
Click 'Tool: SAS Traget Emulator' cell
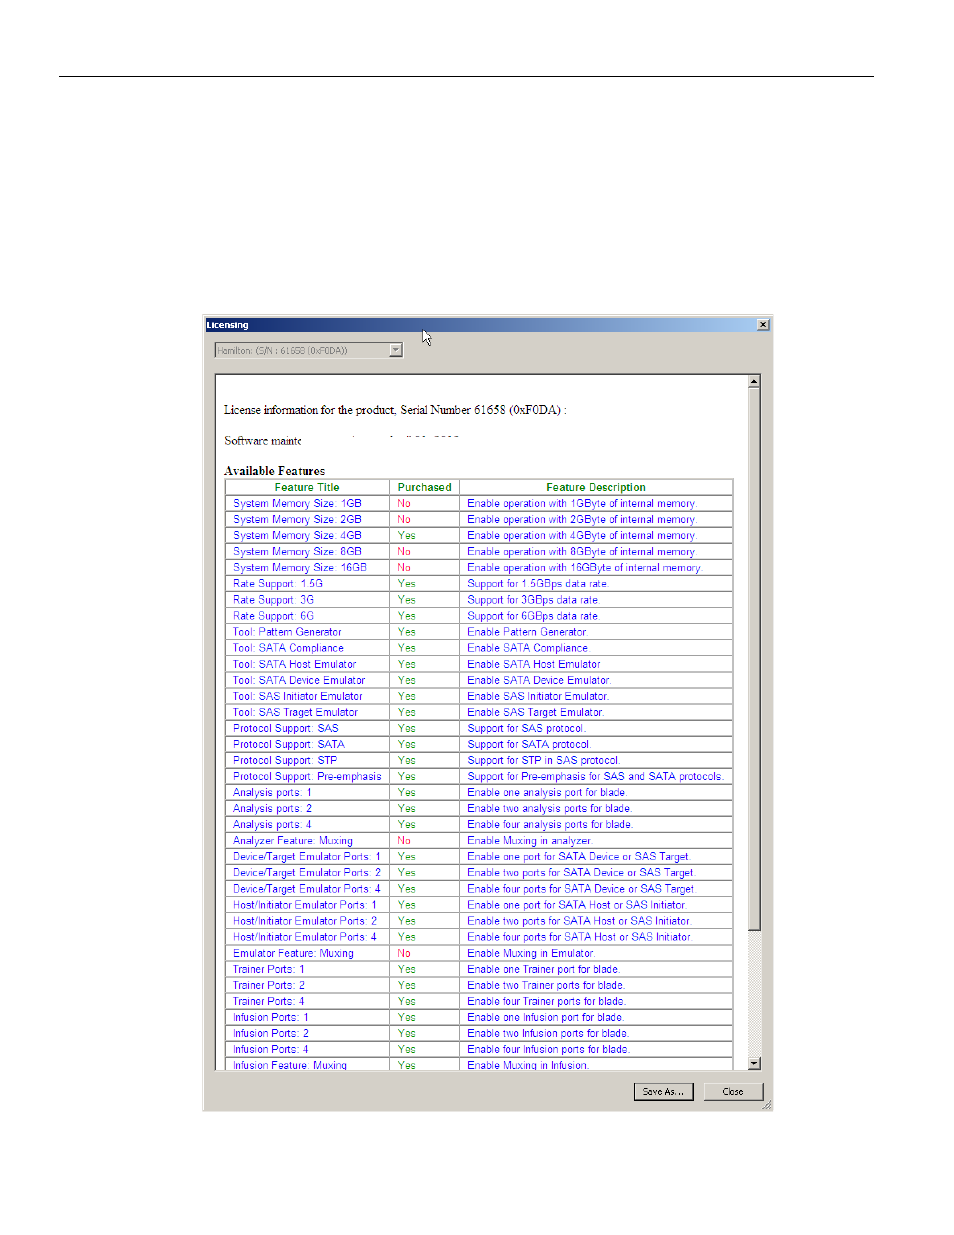tap(307, 712)
